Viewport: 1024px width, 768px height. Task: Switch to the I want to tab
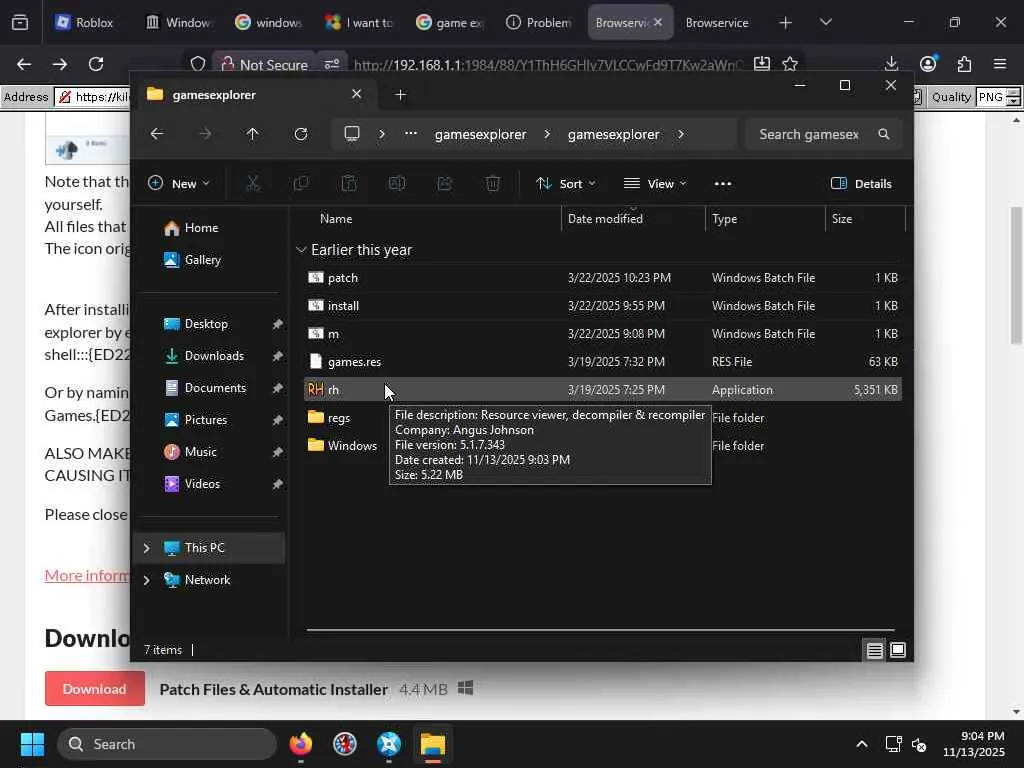point(360,22)
